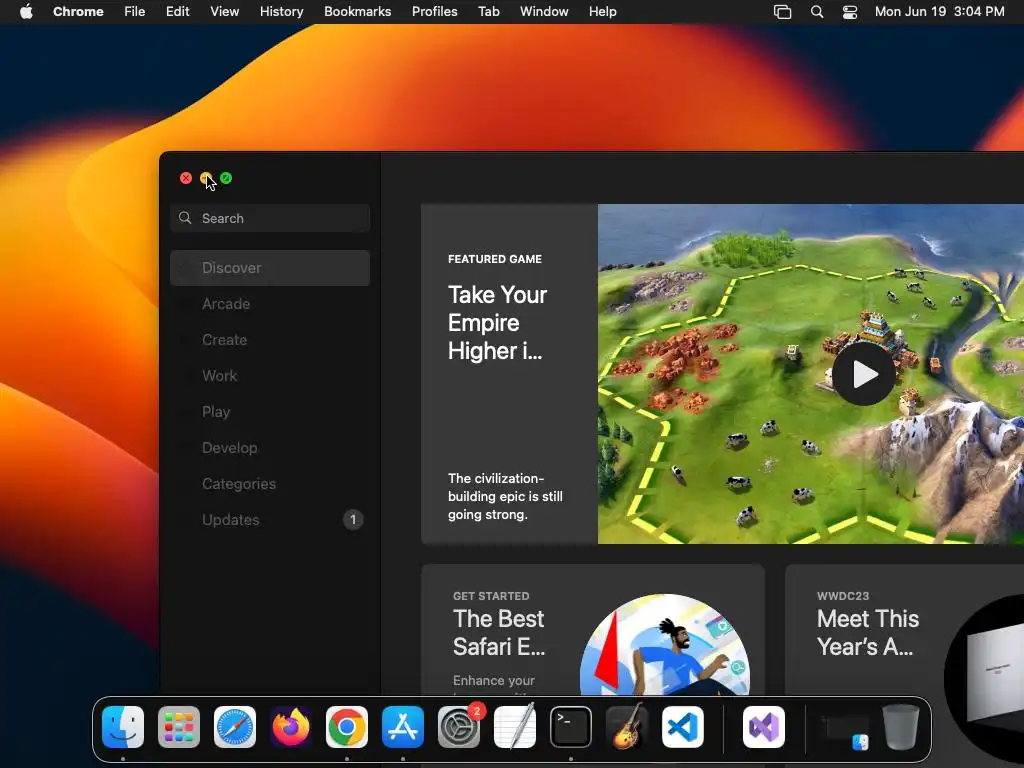Click the Safari card circular illustration
1024x768 pixels.
tap(665, 644)
